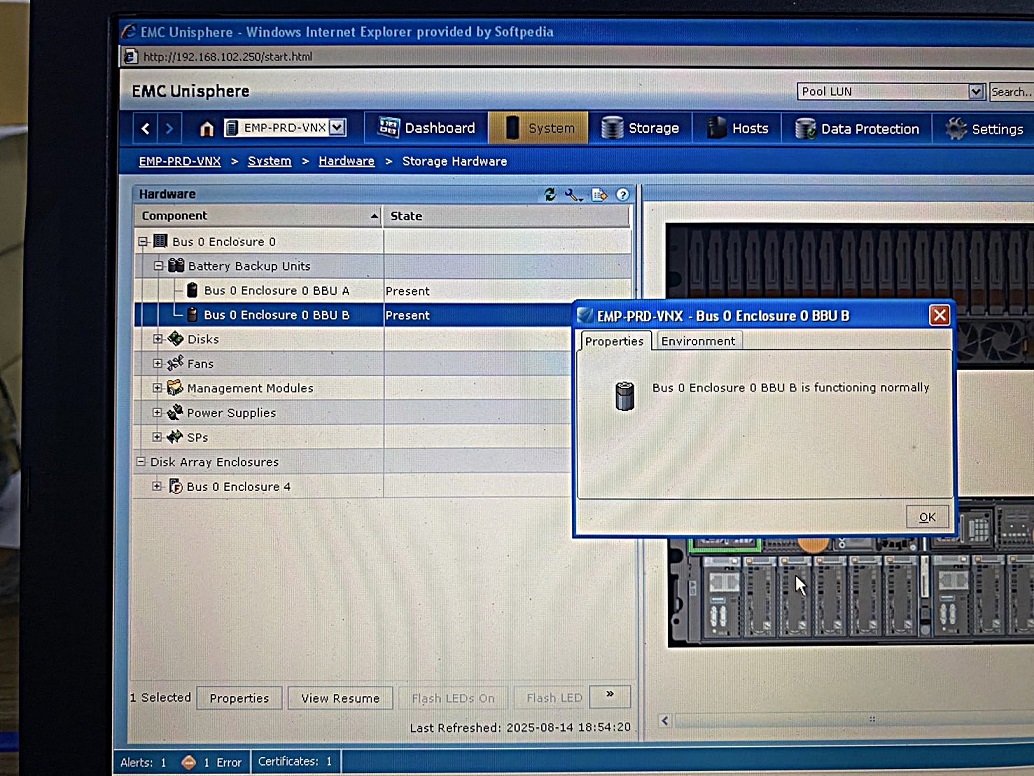Expand the Disks tree node

(x=158, y=339)
